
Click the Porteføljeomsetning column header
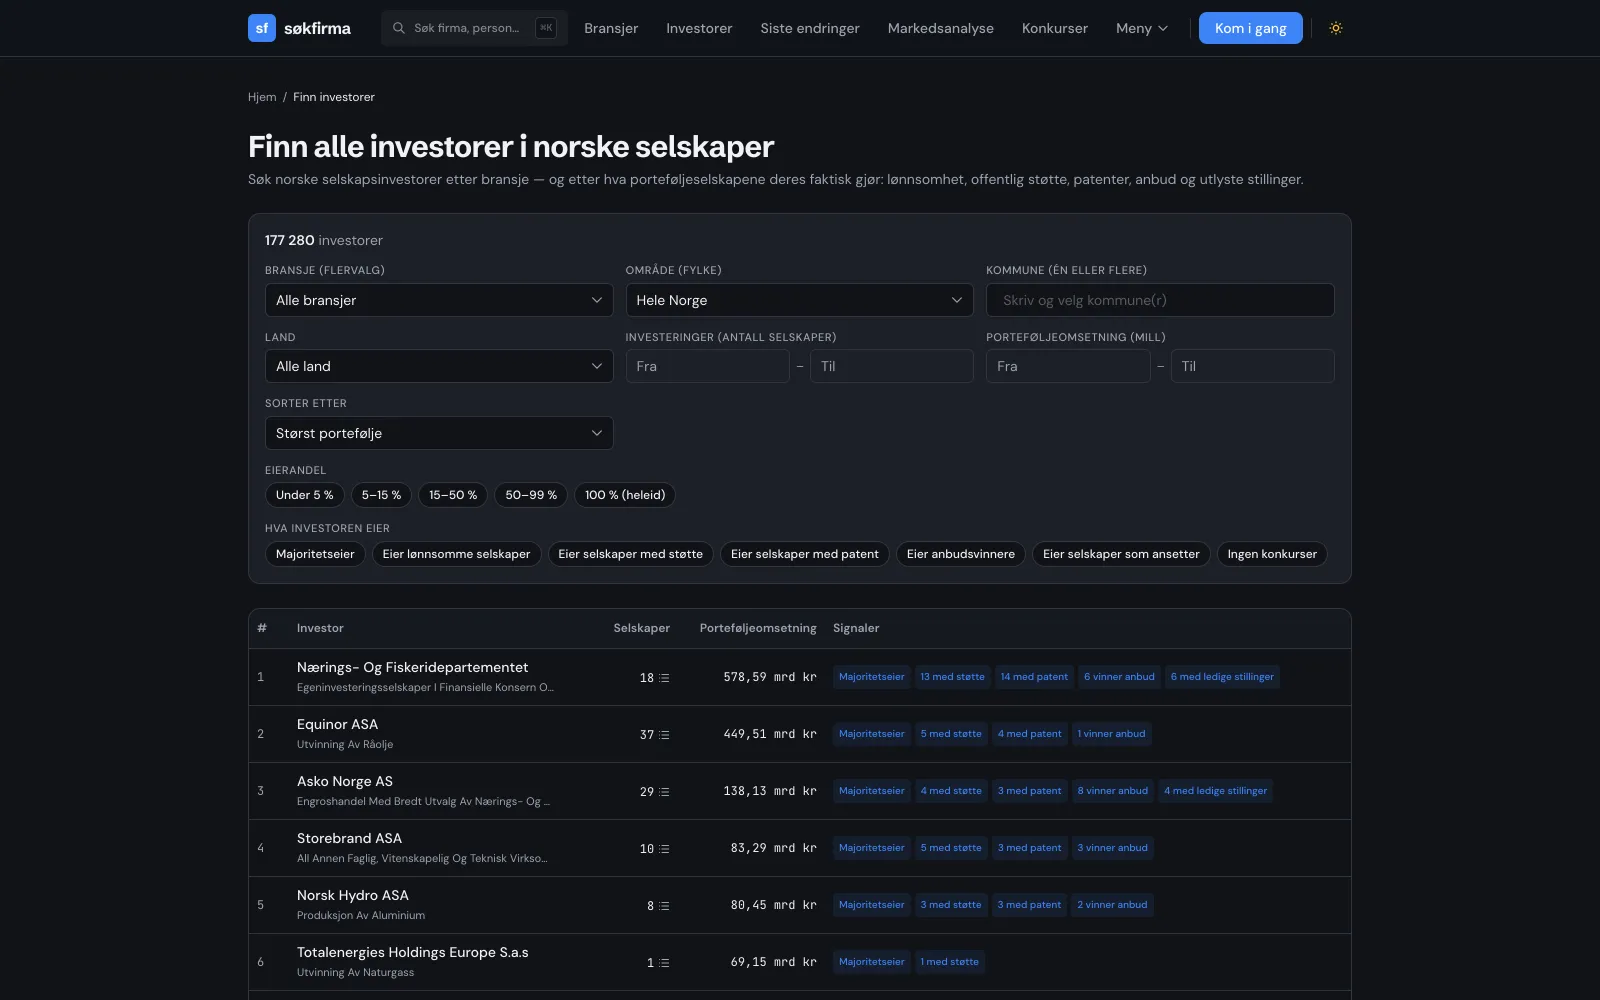click(x=758, y=628)
